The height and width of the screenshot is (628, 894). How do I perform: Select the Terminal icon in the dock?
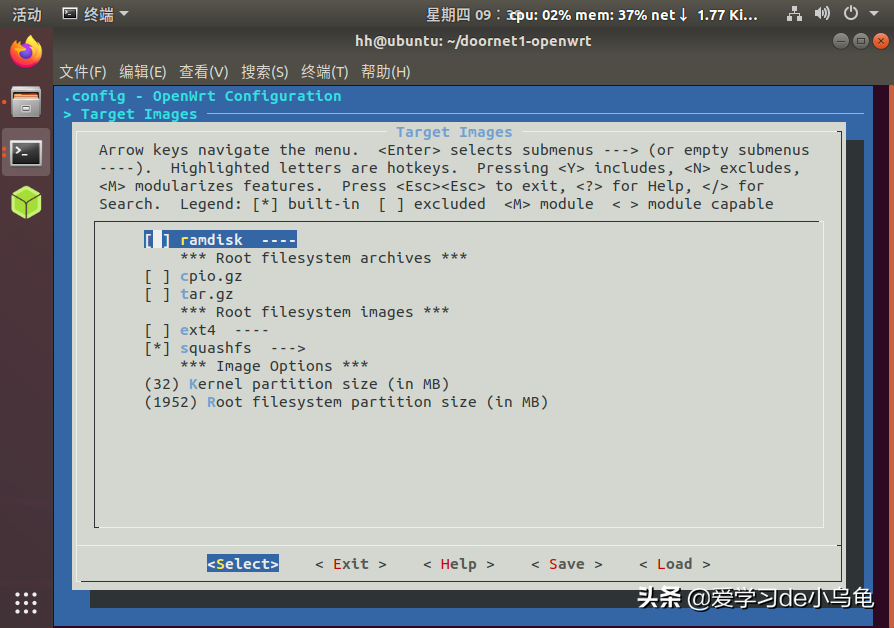pyautogui.click(x=26, y=154)
